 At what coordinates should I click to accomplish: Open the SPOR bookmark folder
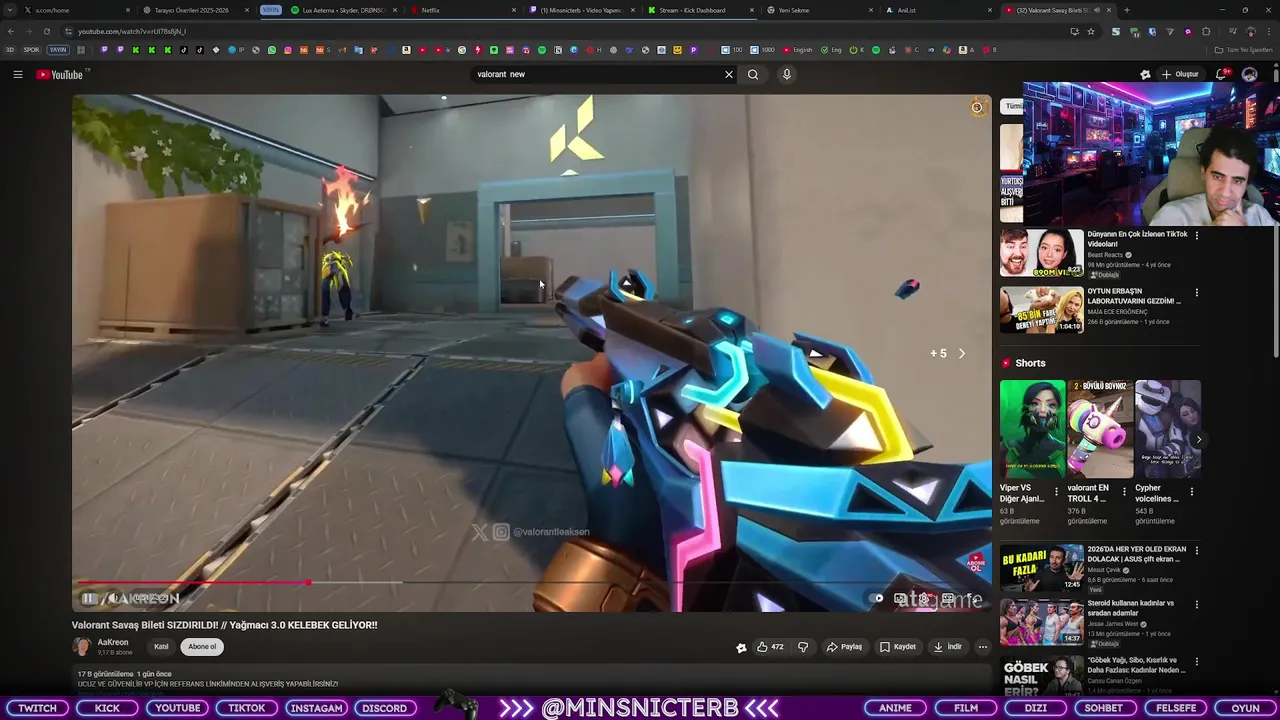click(x=32, y=50)
